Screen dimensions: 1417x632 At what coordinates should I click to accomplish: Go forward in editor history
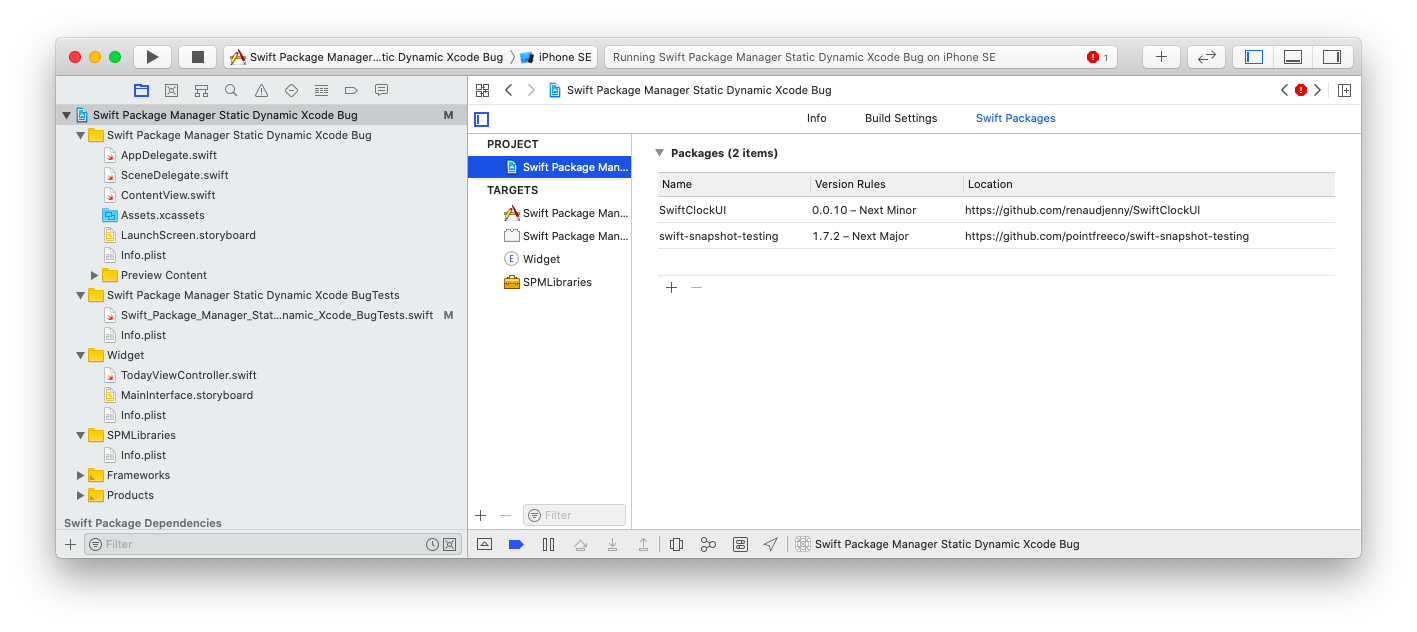click(x=531, y=90)
